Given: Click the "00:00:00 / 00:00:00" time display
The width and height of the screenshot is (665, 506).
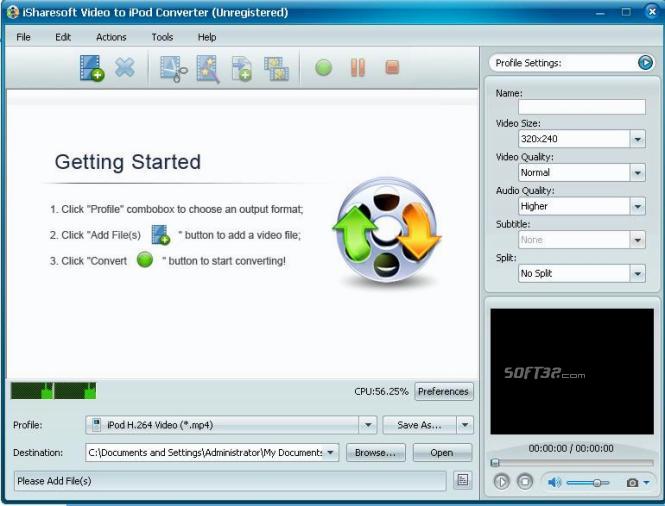Looking at the screenshot, I should point(571,448).
